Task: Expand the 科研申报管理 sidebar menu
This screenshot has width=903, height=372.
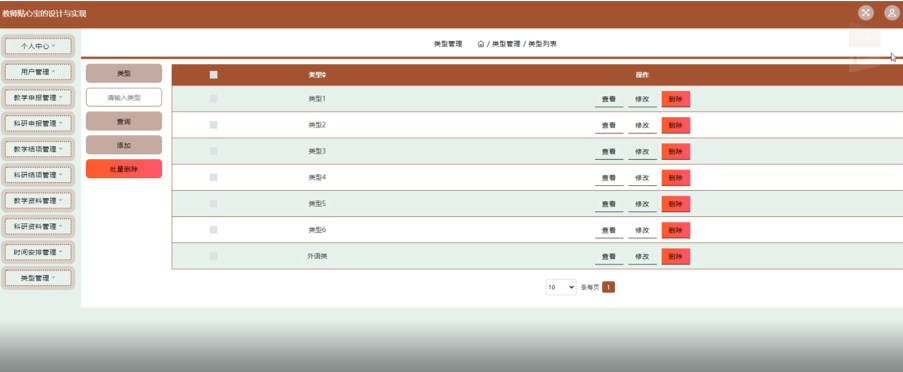Action: point(38,124)
